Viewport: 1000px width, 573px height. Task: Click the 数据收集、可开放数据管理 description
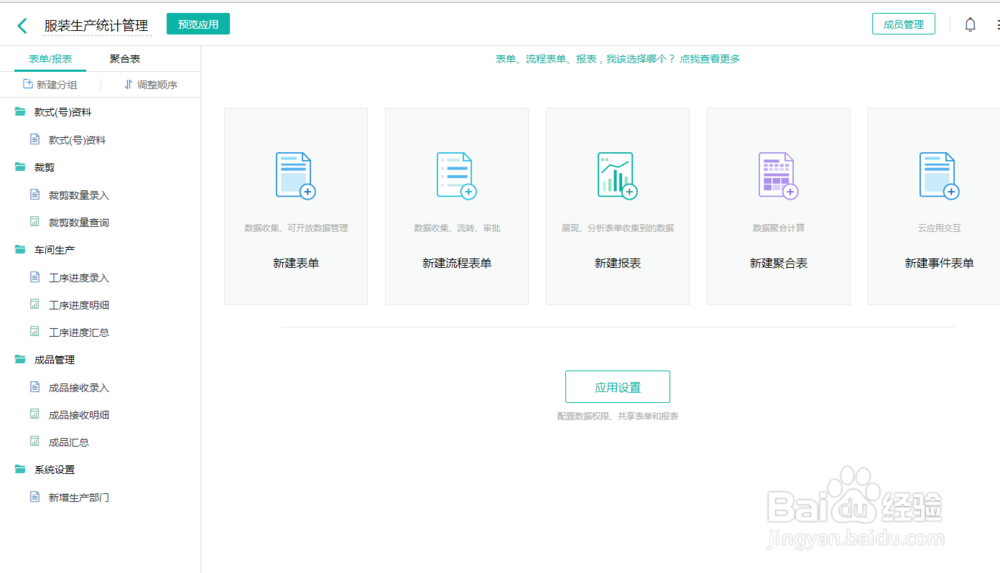point(296,228)
